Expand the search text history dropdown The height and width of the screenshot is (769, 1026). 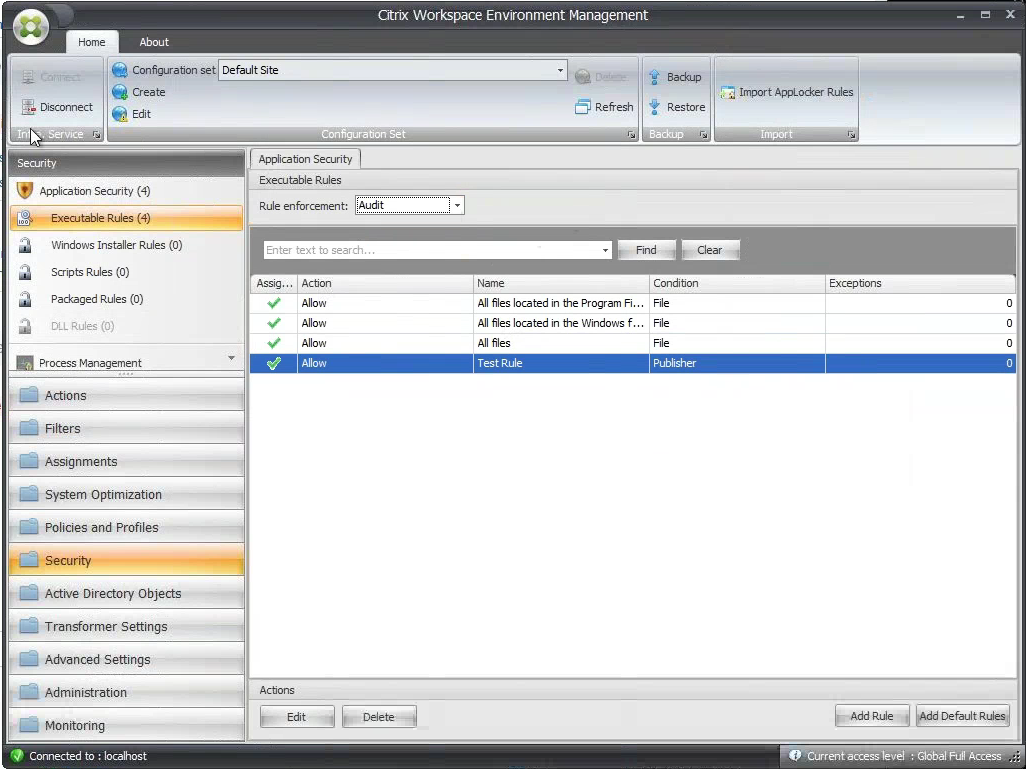[606, 251]
